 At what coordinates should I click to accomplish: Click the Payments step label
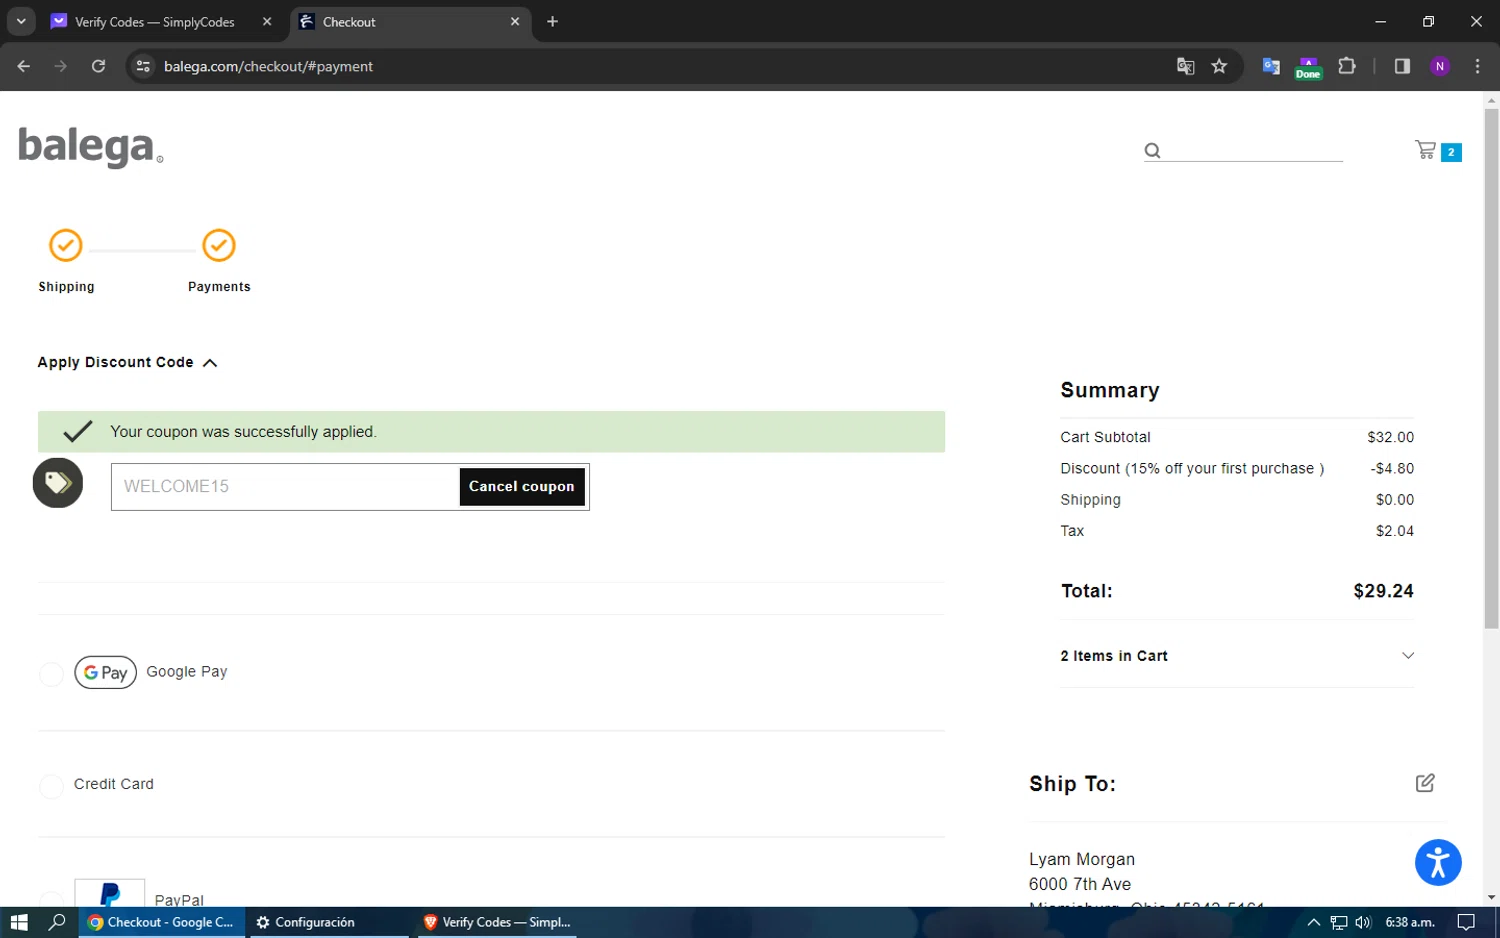219,287
